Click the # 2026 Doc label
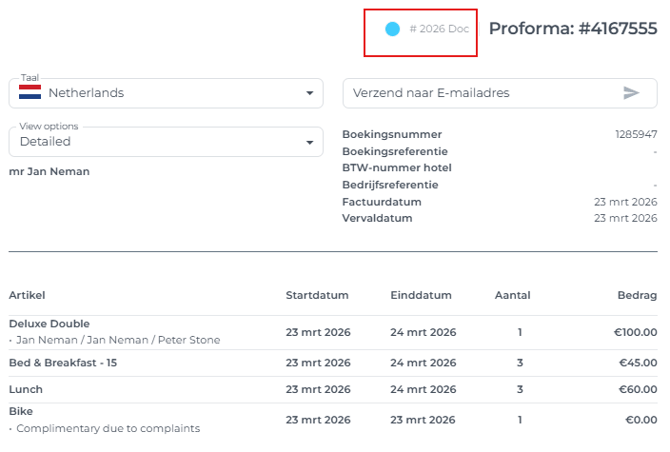This screenshot has width=670, height=452. [439, 29]
